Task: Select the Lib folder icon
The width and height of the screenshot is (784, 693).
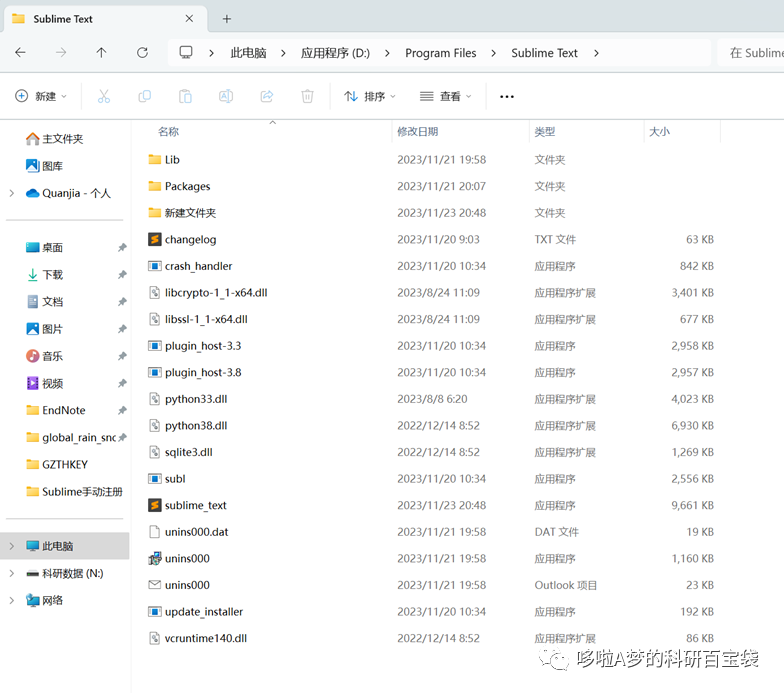Action: click(154, 160)
